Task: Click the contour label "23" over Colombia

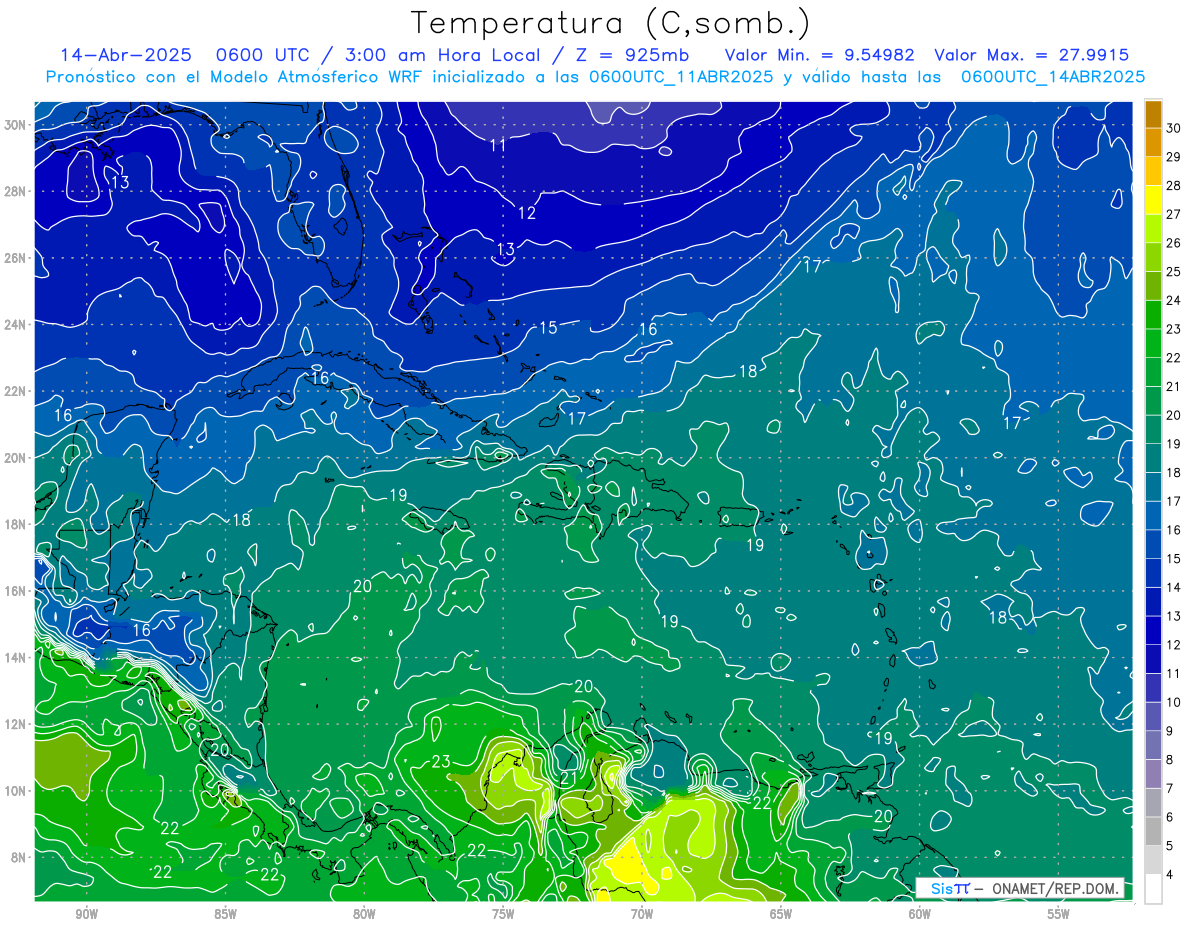Action: [441, 762]
